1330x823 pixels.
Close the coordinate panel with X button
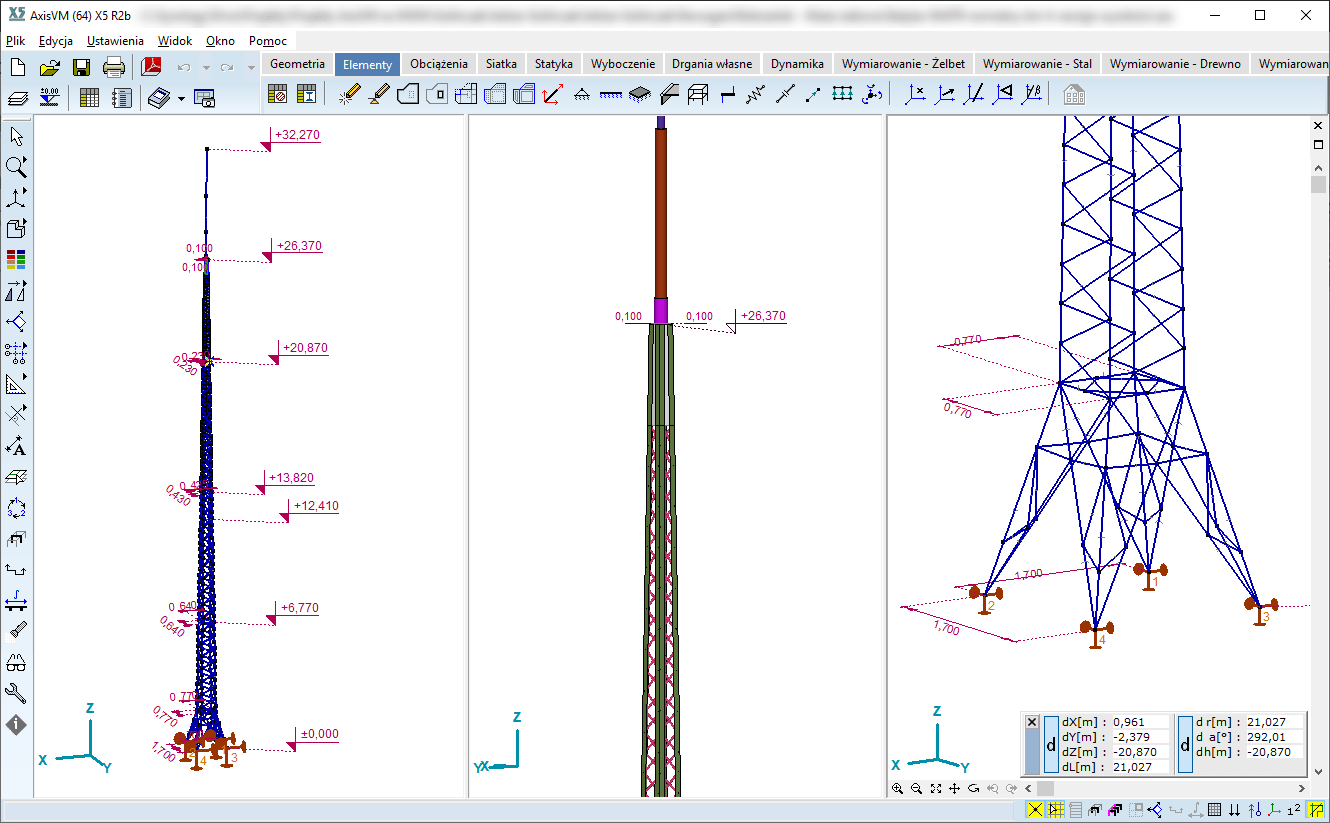[1032, 722]
